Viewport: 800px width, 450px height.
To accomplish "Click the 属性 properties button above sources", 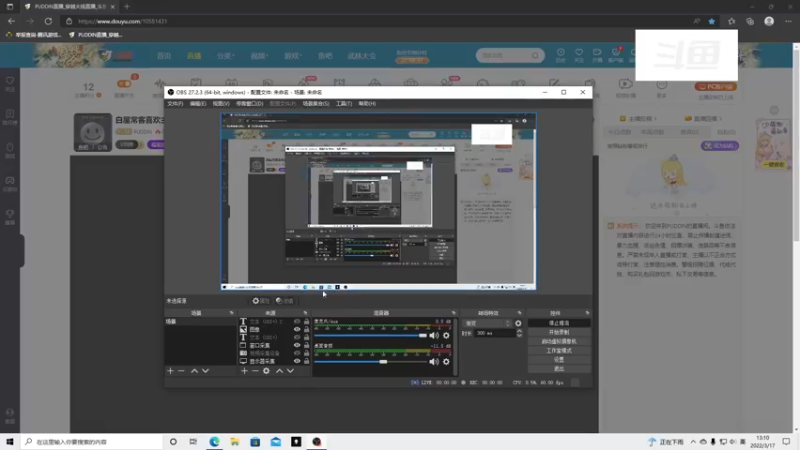I will (261, 301).
